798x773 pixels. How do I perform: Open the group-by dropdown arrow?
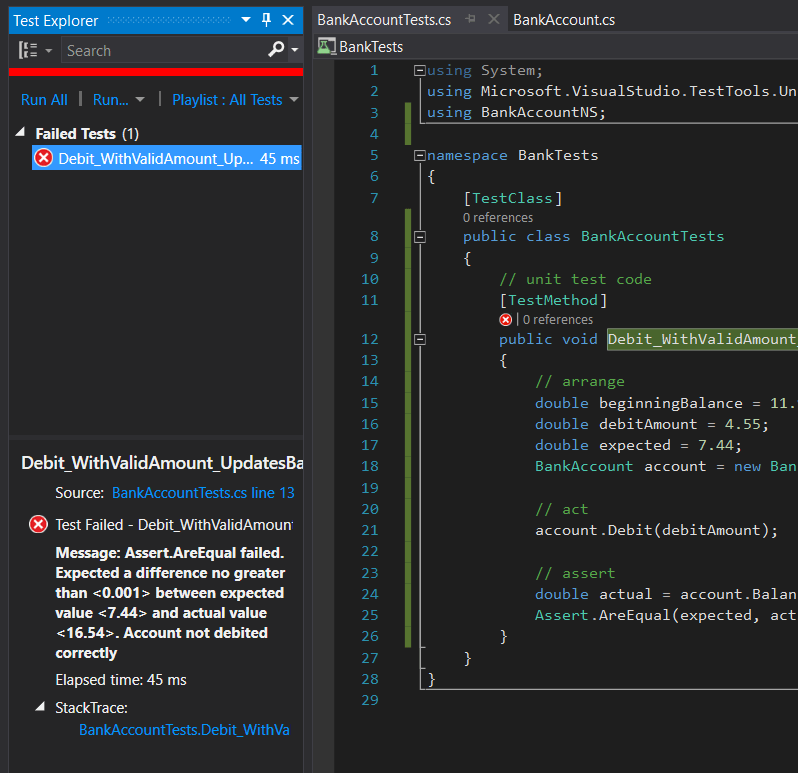(49, 50)
